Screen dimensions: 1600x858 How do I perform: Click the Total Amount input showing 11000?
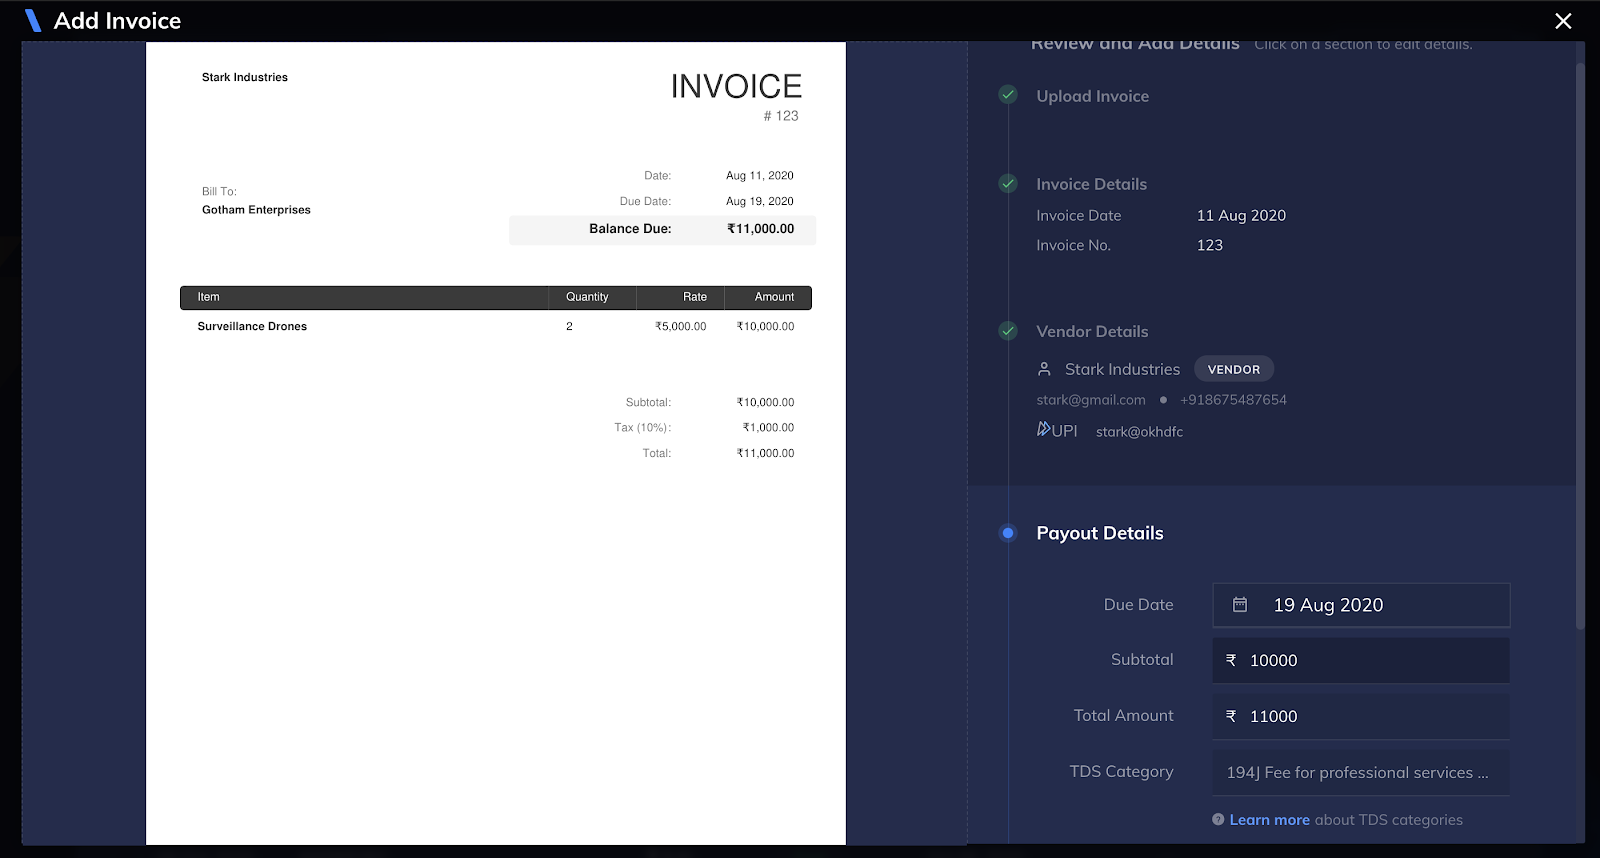tap(1361, 716)
